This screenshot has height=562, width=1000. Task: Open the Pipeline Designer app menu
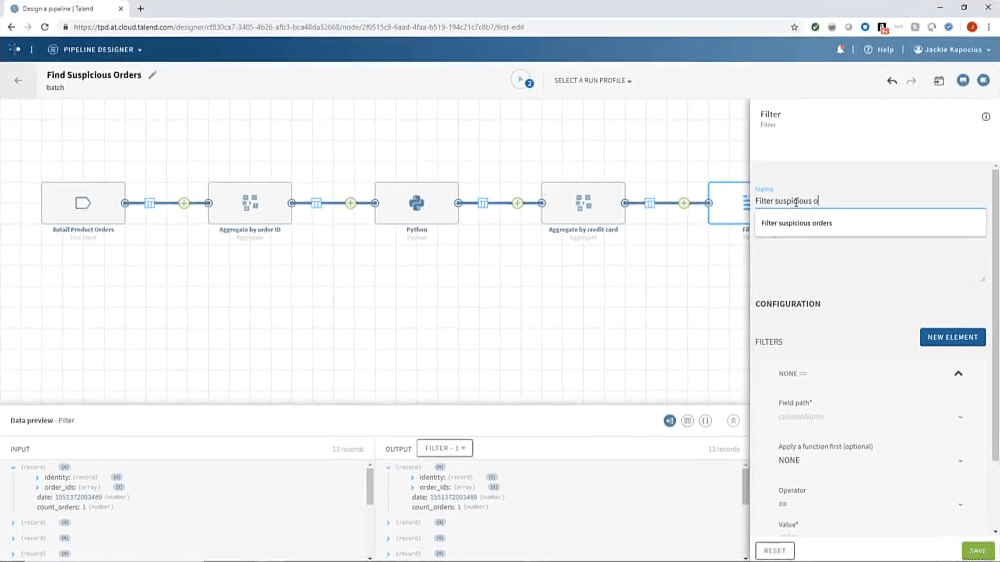(95, 49)
